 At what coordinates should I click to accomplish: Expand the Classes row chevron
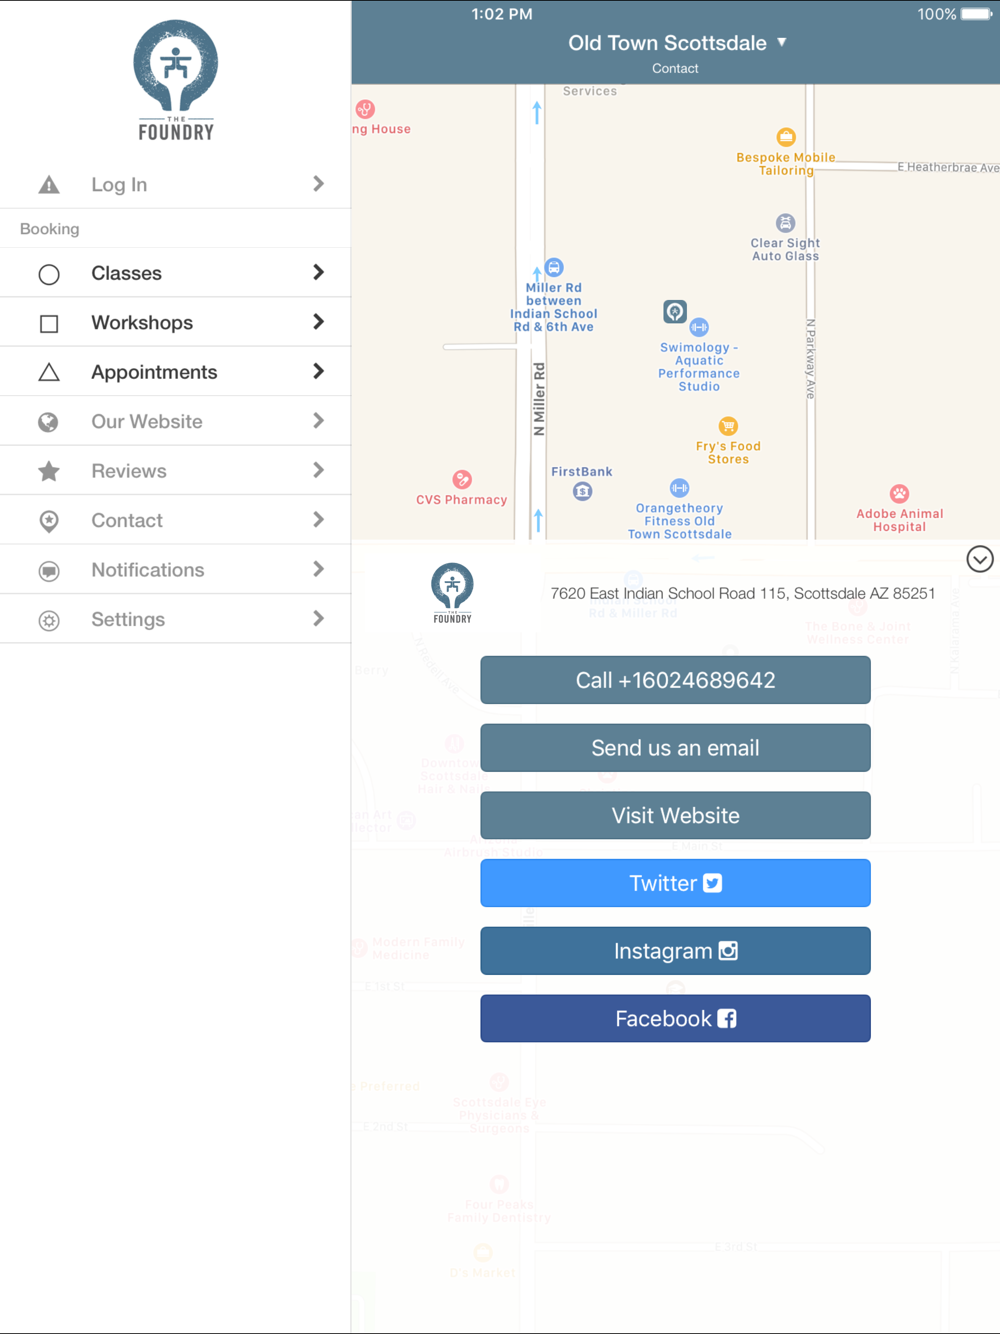[x=318, y=272]
